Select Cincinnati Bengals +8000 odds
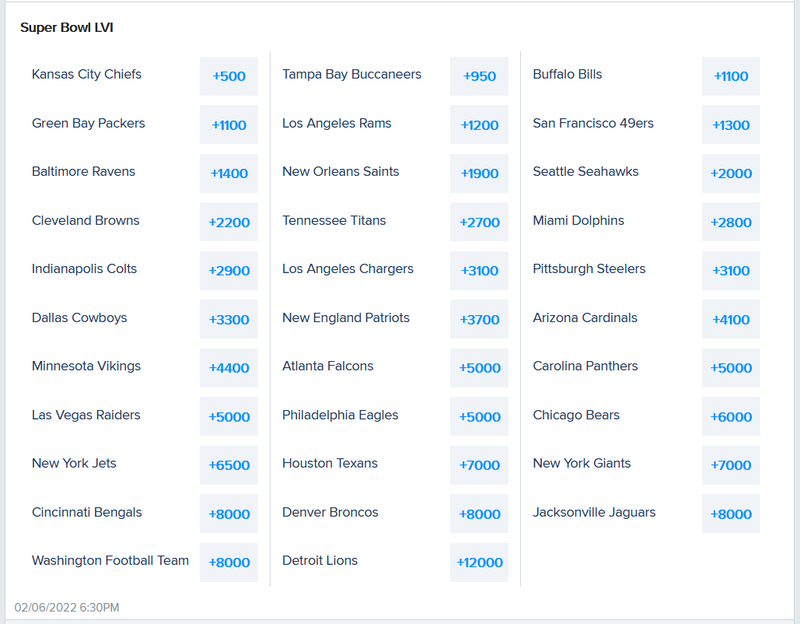The height and width of the screenshot is (624, 800). (229, 514)
